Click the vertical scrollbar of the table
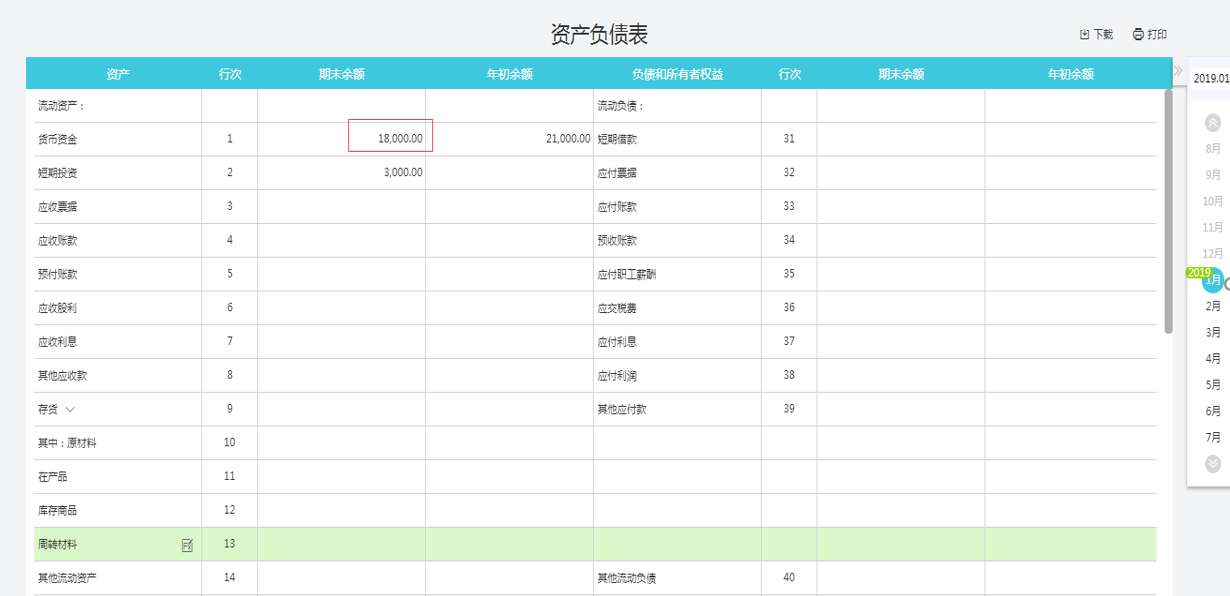The width and height of the screenshot is (1230, 596). pyautogui.click(x=1168, y=211)
